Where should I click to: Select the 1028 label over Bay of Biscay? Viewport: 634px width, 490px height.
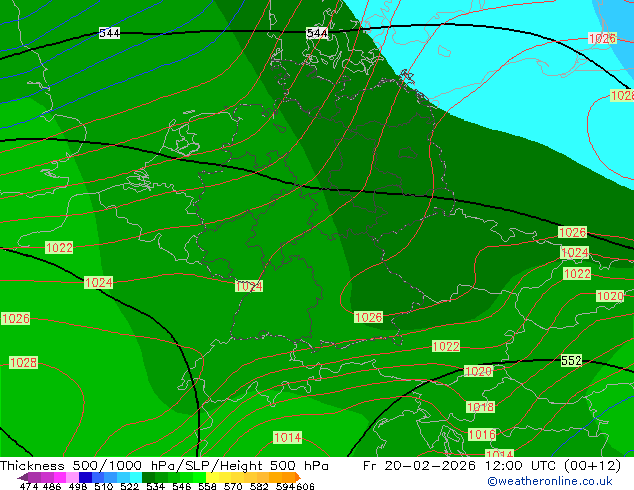23,363
